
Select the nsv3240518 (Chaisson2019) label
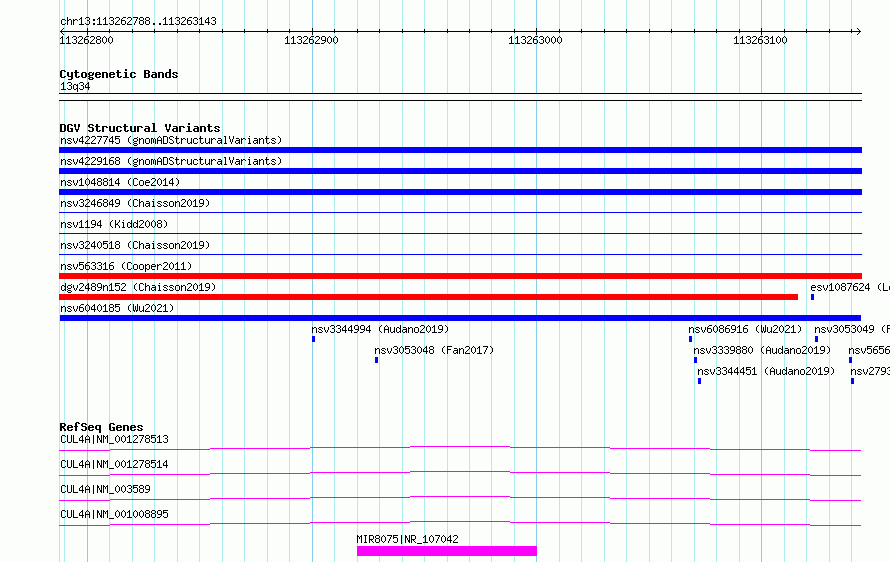(135, 245)
